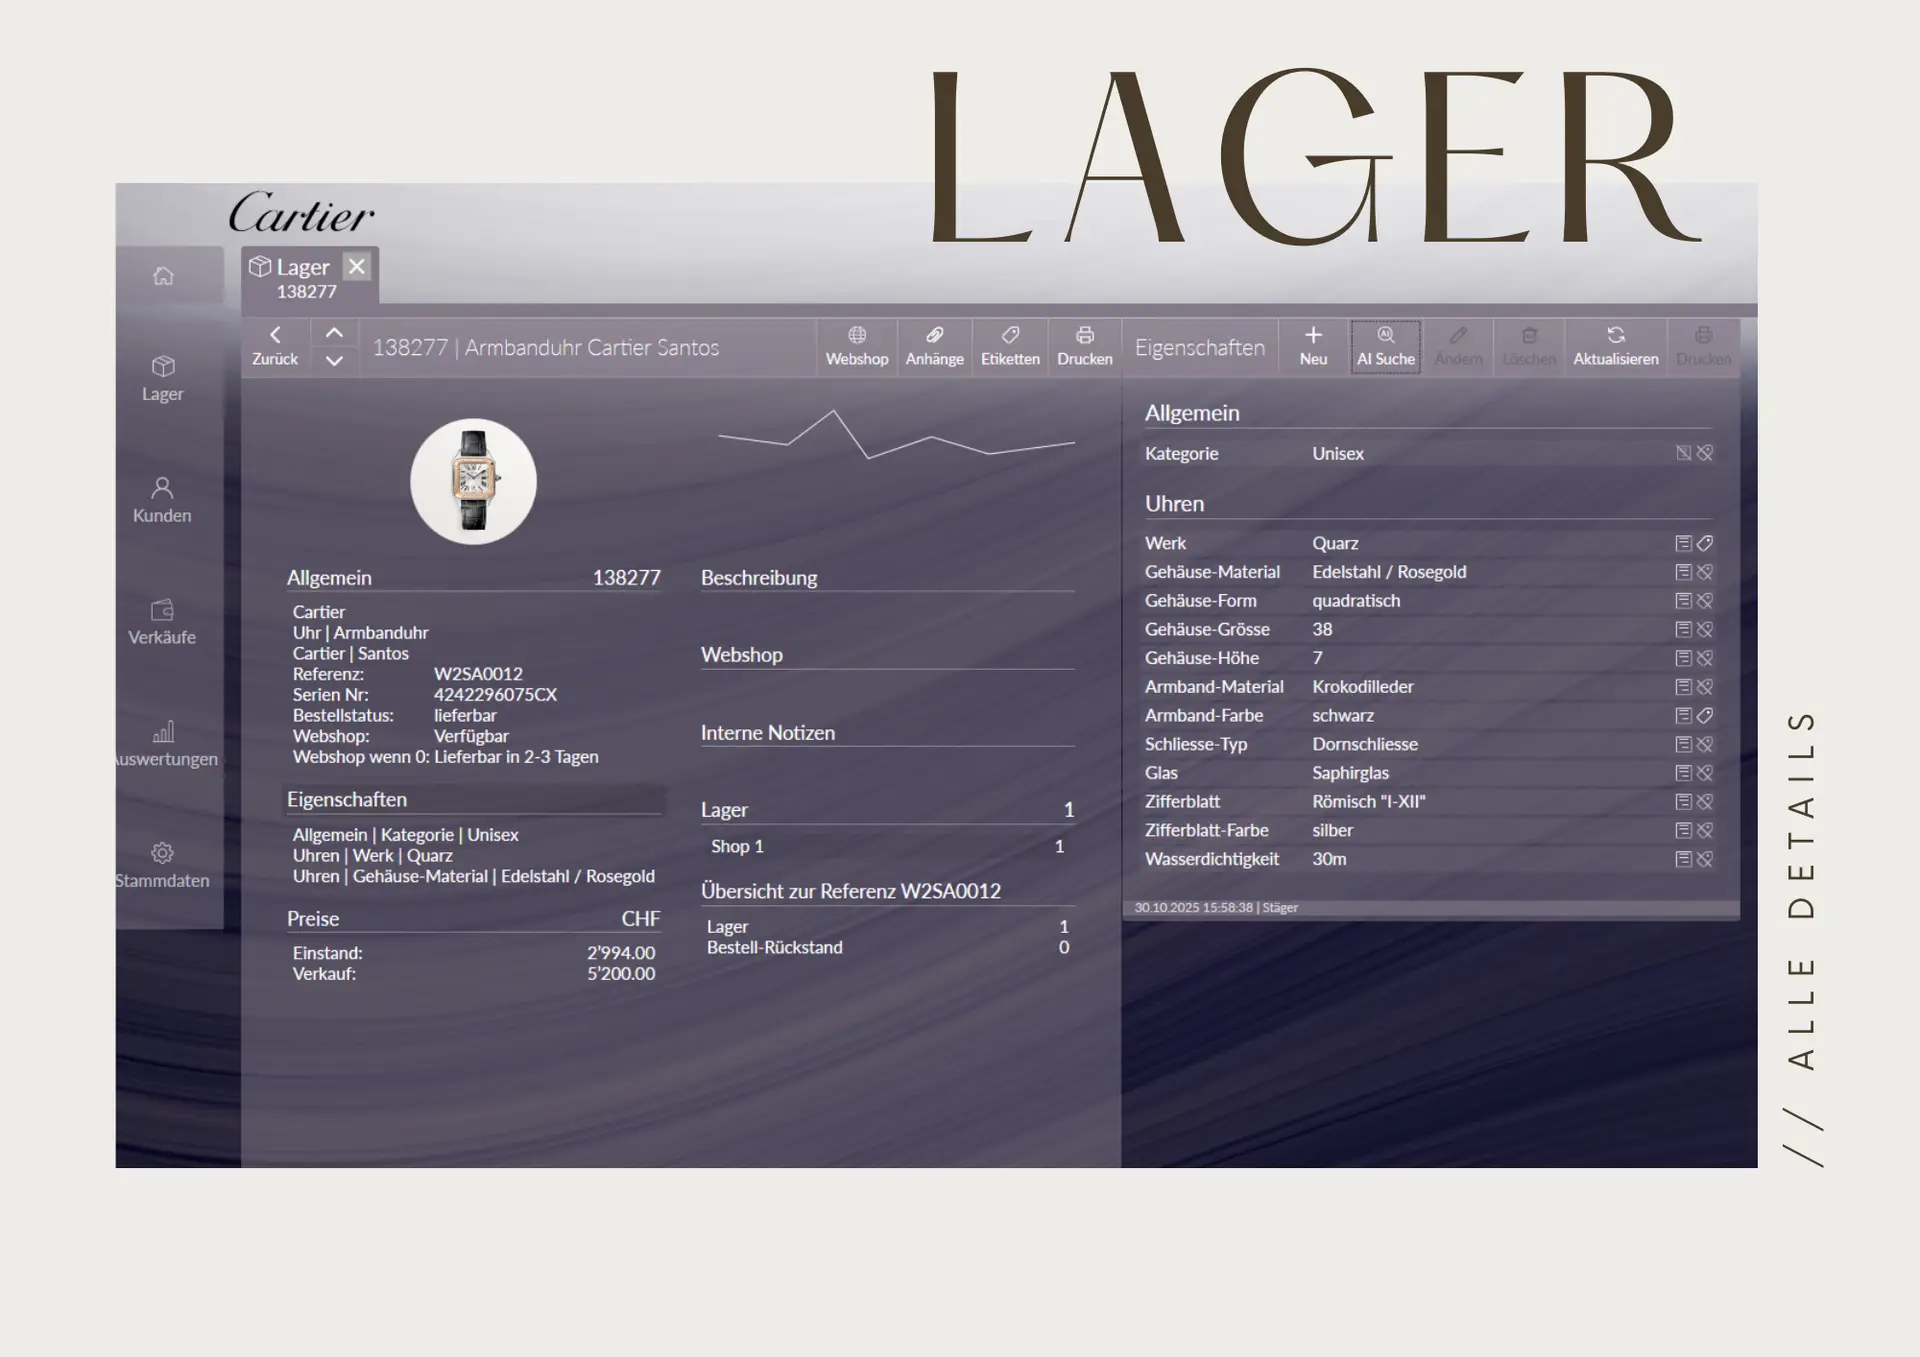Select the Shop 1 stock row
Image resolution: width=1920 pixels, height=1357 pixels.
tap(888, 846)
